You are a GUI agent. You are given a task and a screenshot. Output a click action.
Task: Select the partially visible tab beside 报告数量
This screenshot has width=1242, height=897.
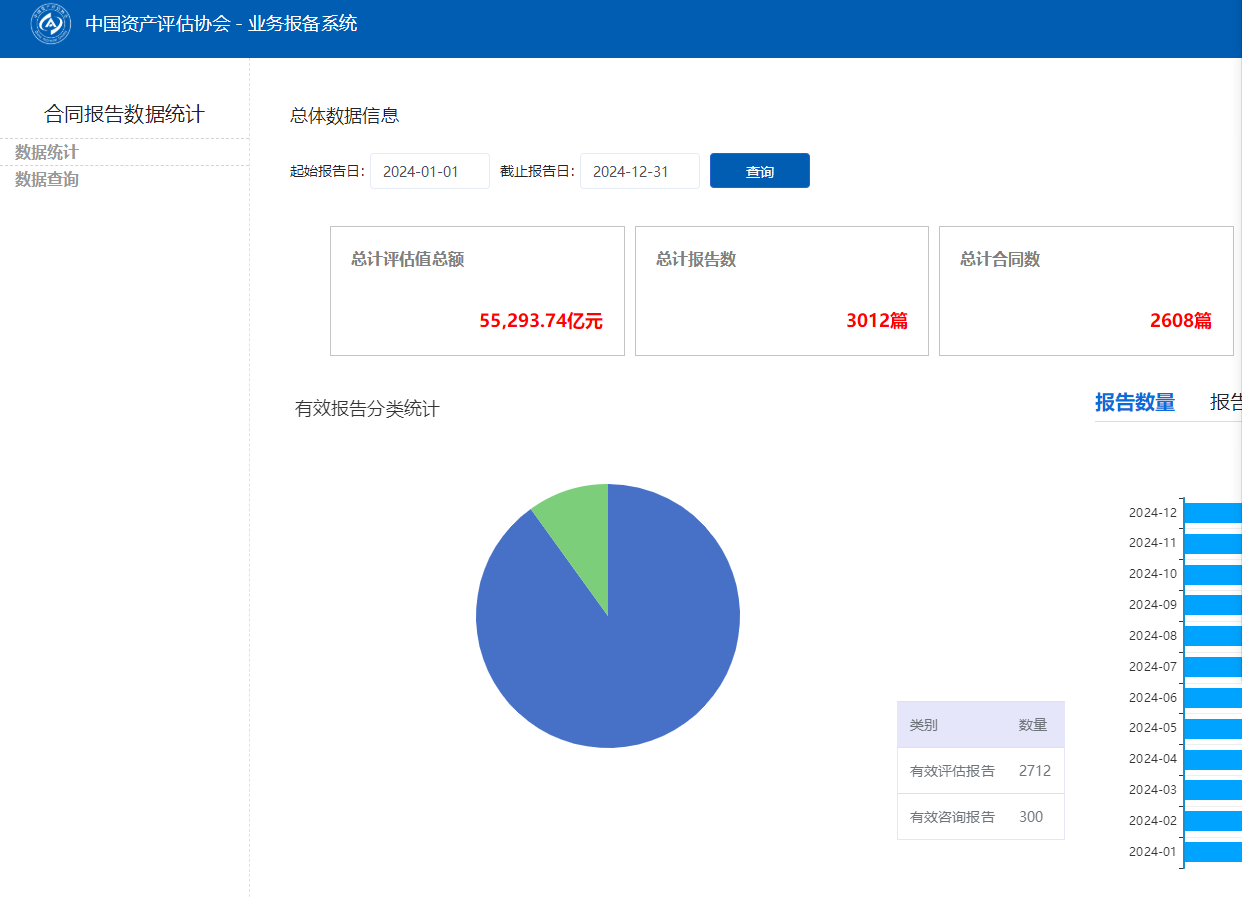[x=1226, y=402]
